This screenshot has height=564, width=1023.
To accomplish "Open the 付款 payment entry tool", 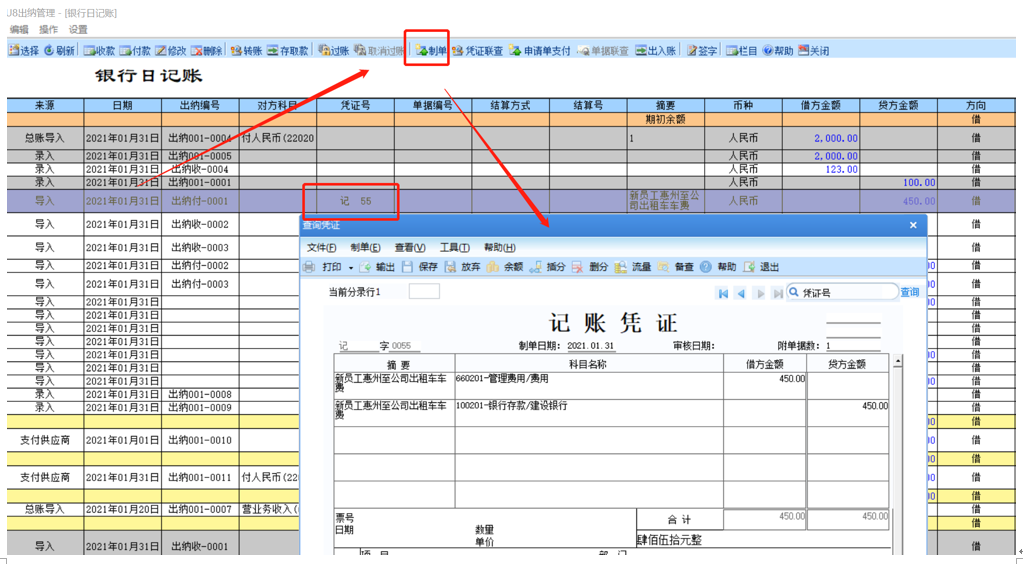I will pyautogui.click(x=135, y=50).
